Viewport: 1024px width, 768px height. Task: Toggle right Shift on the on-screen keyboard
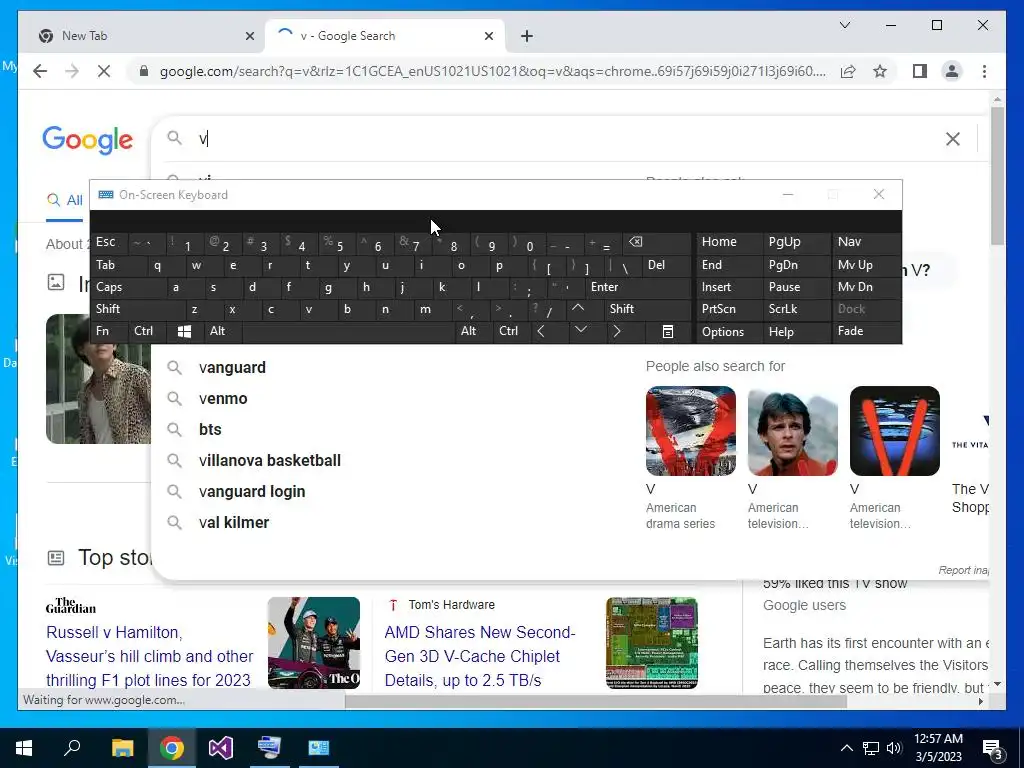pyautogui.click(x=647, y=309)
